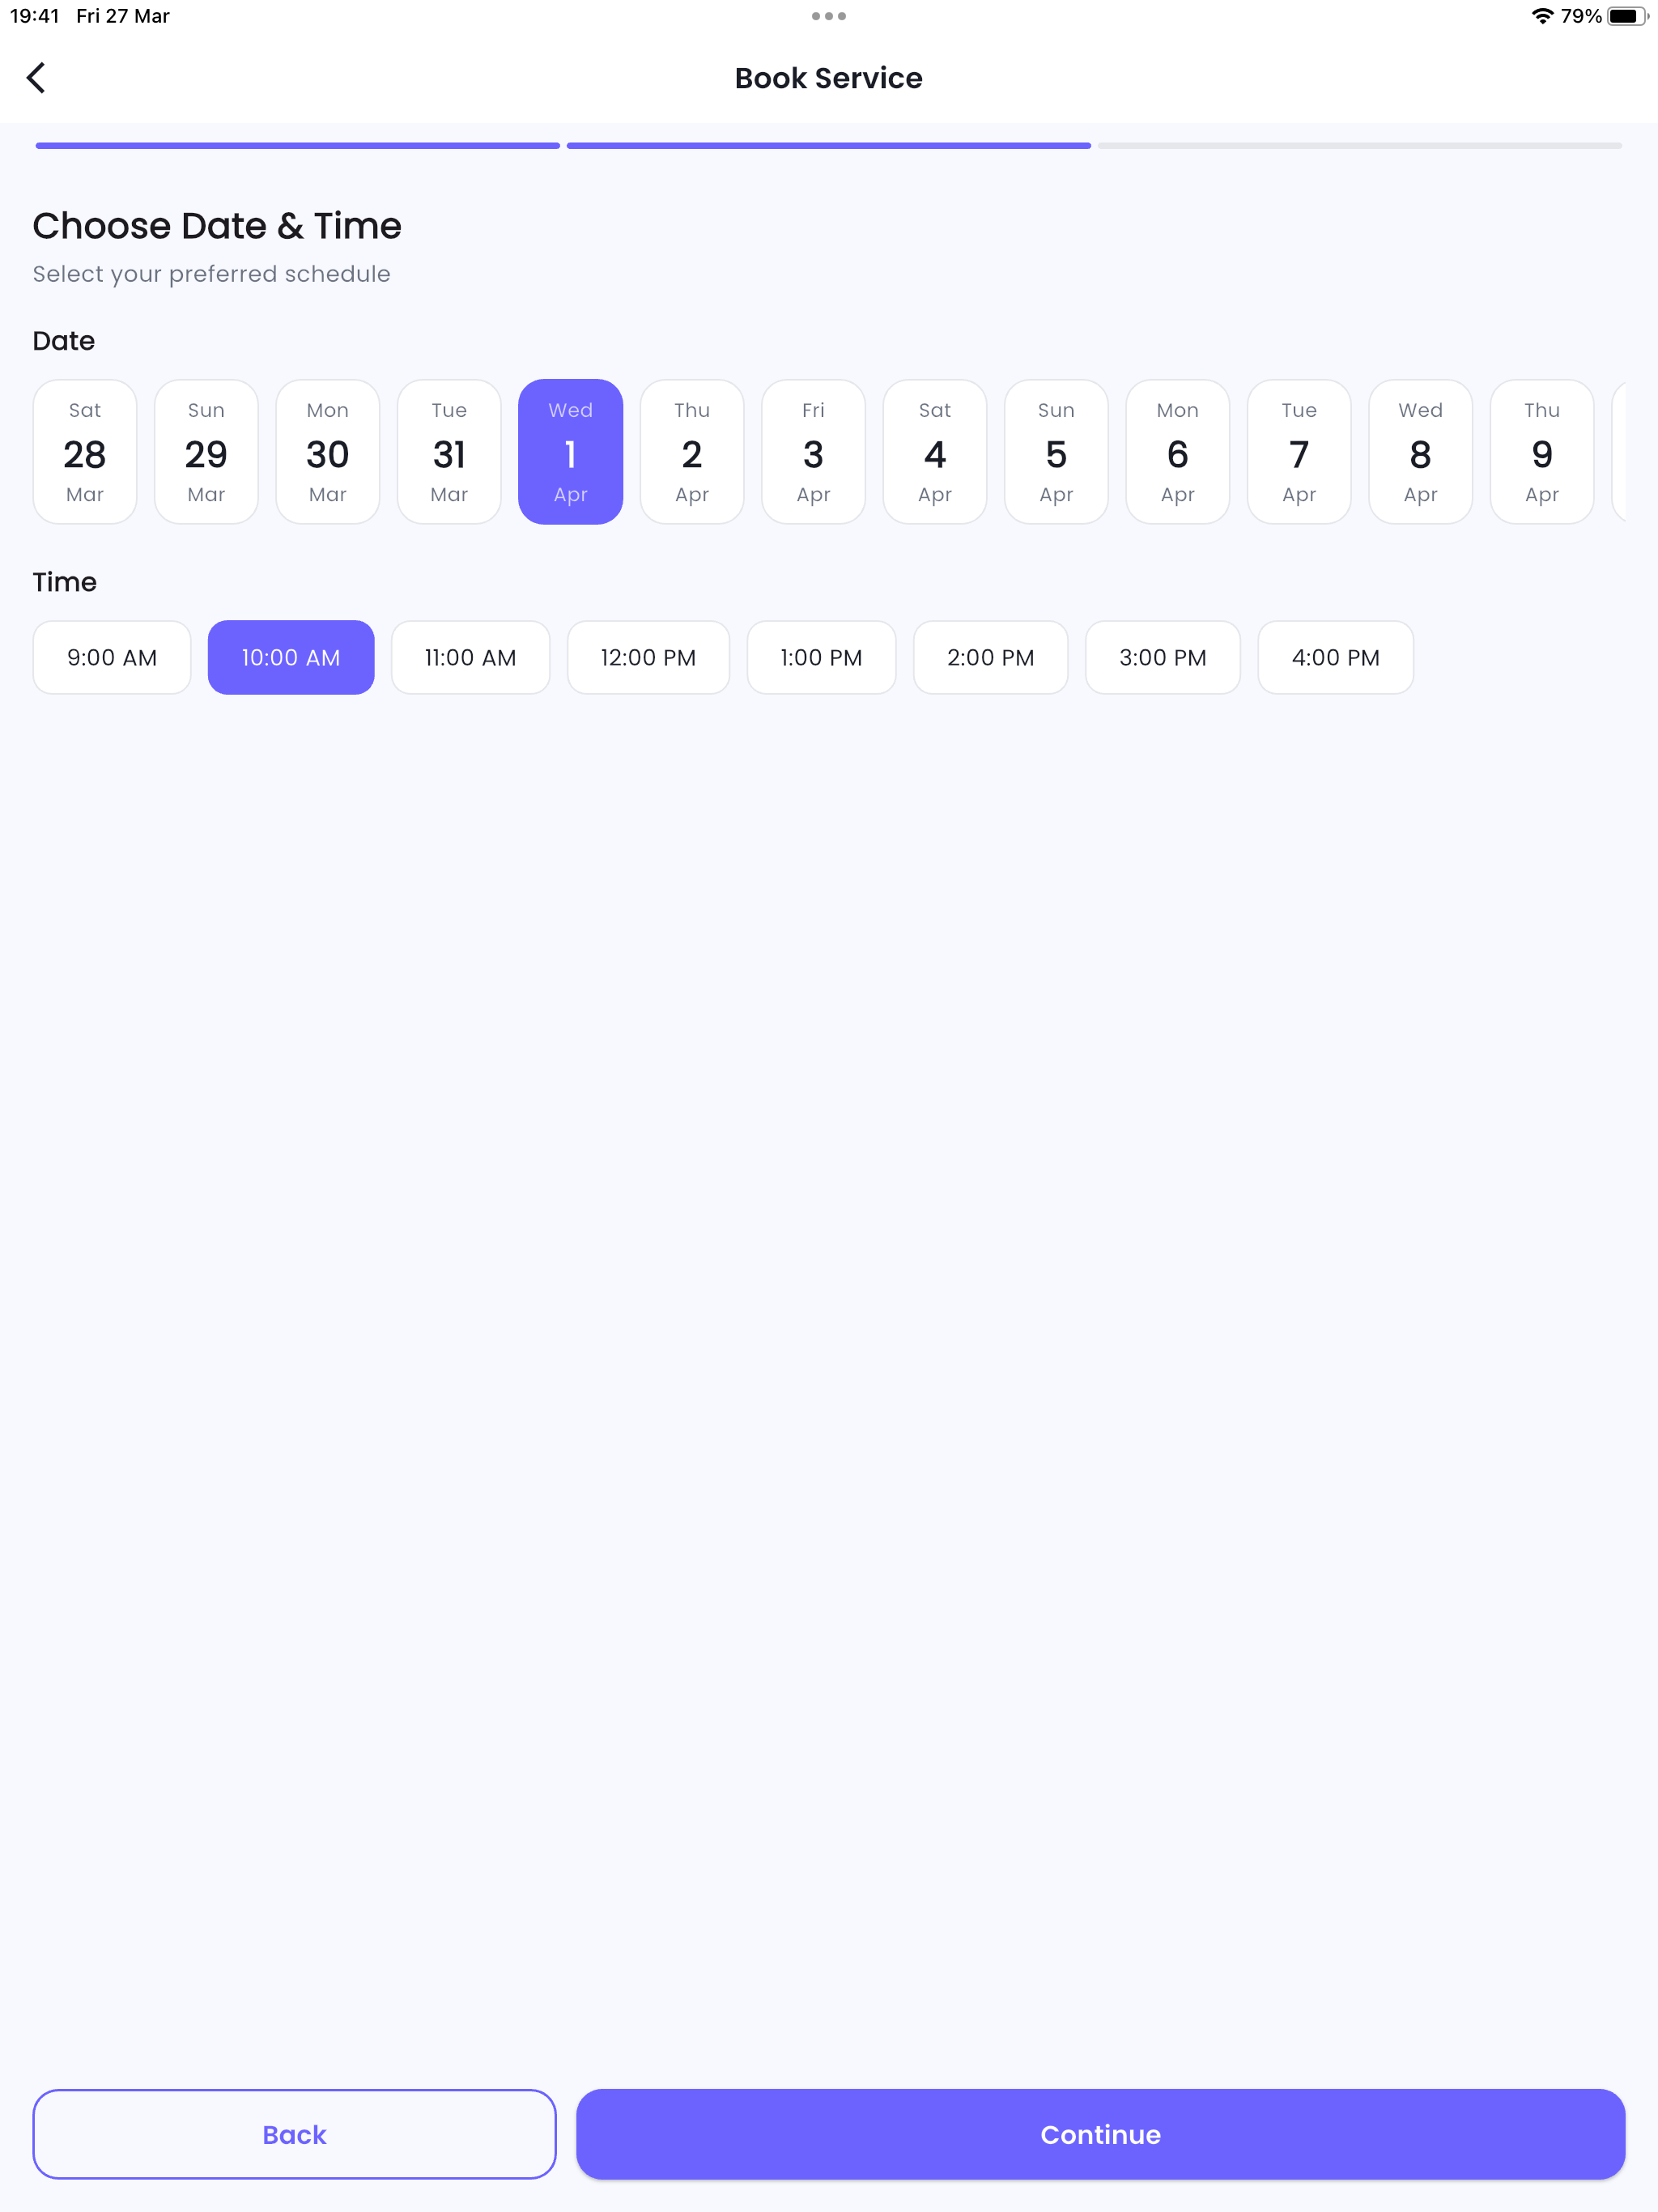Viewport: 1658px width, 2212px height.
Task: Tap the Fri 27 Mar status bar date
Action: pyautogui.click(x=123, y=16)
